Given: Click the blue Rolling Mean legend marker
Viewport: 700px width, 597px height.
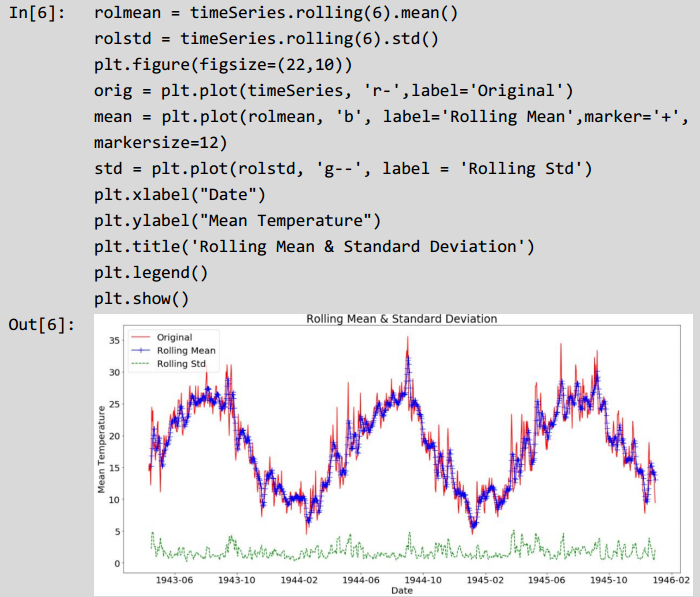Looking at the screenshot, I should tap(141, 351).
